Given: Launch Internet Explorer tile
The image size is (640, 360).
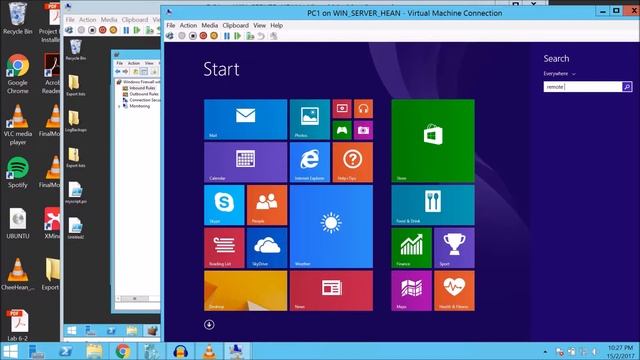Looking at the screenshot, I should [x=310, y=162].
